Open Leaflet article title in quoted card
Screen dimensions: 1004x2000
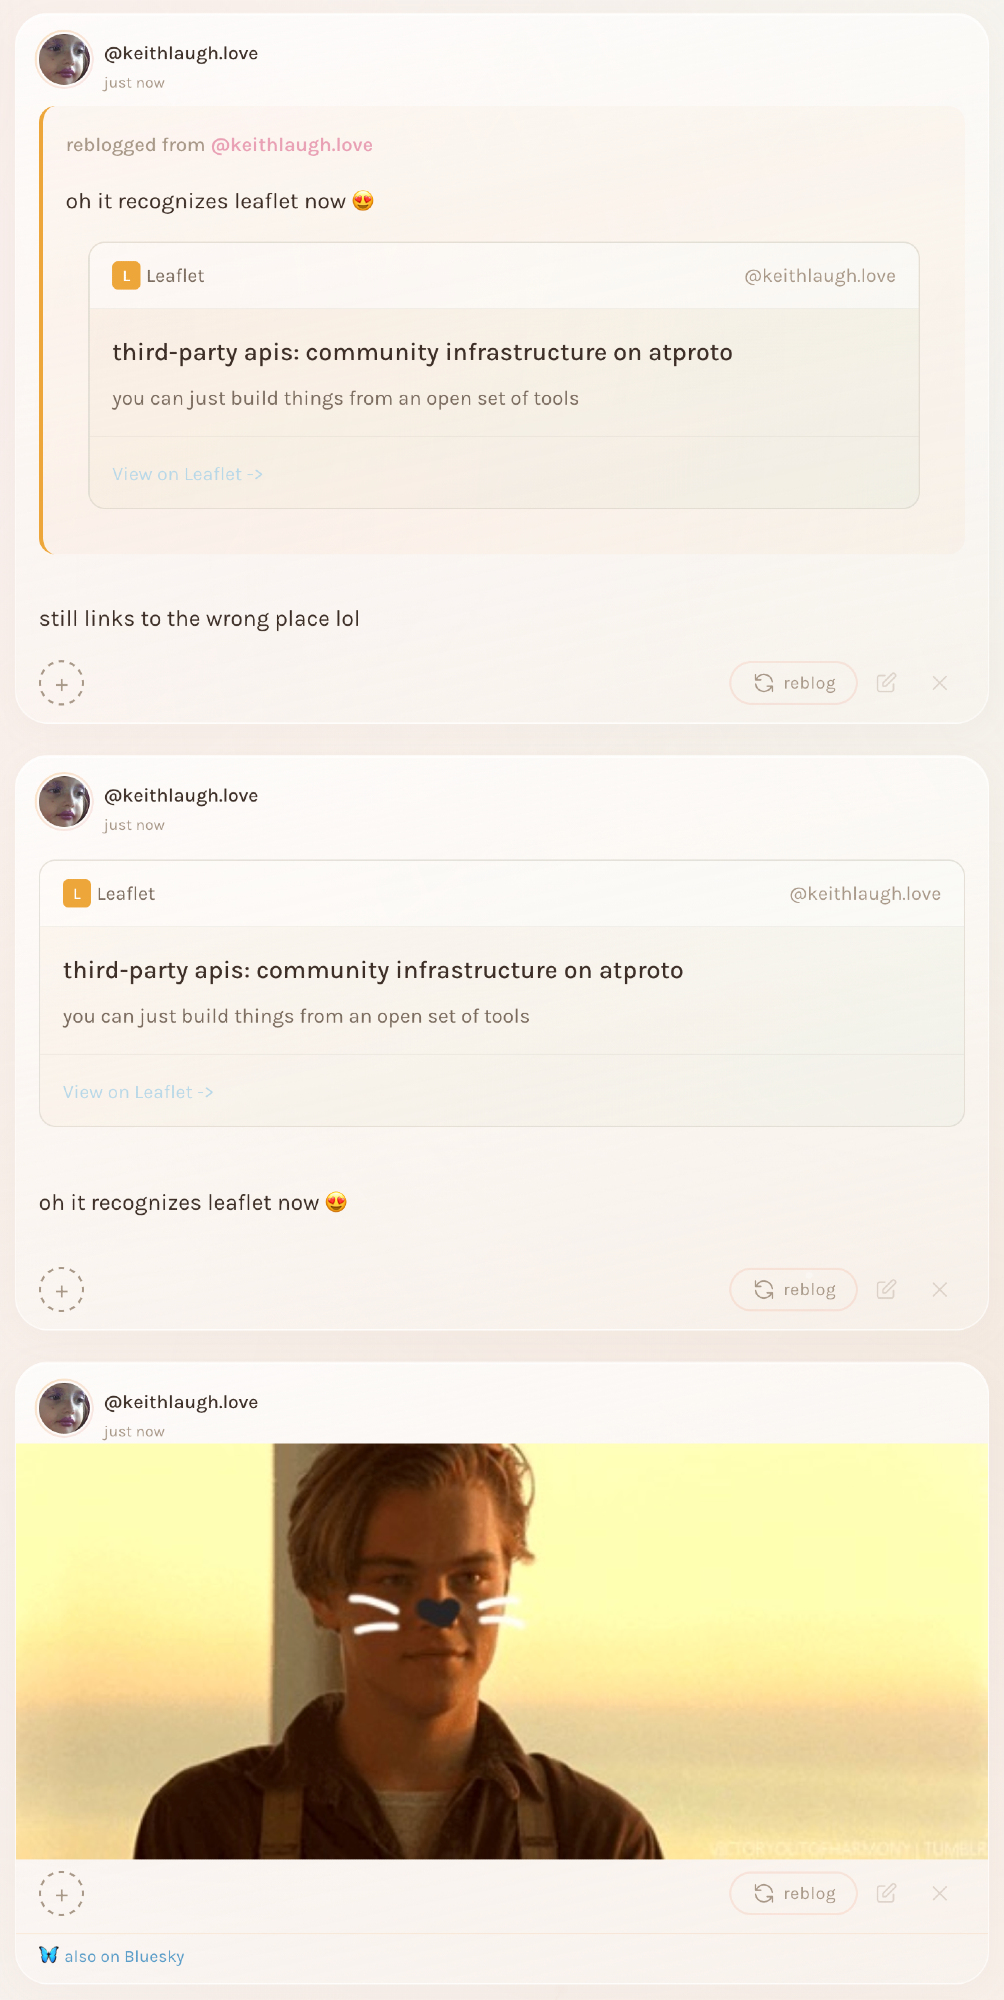(x=422, y=352)
